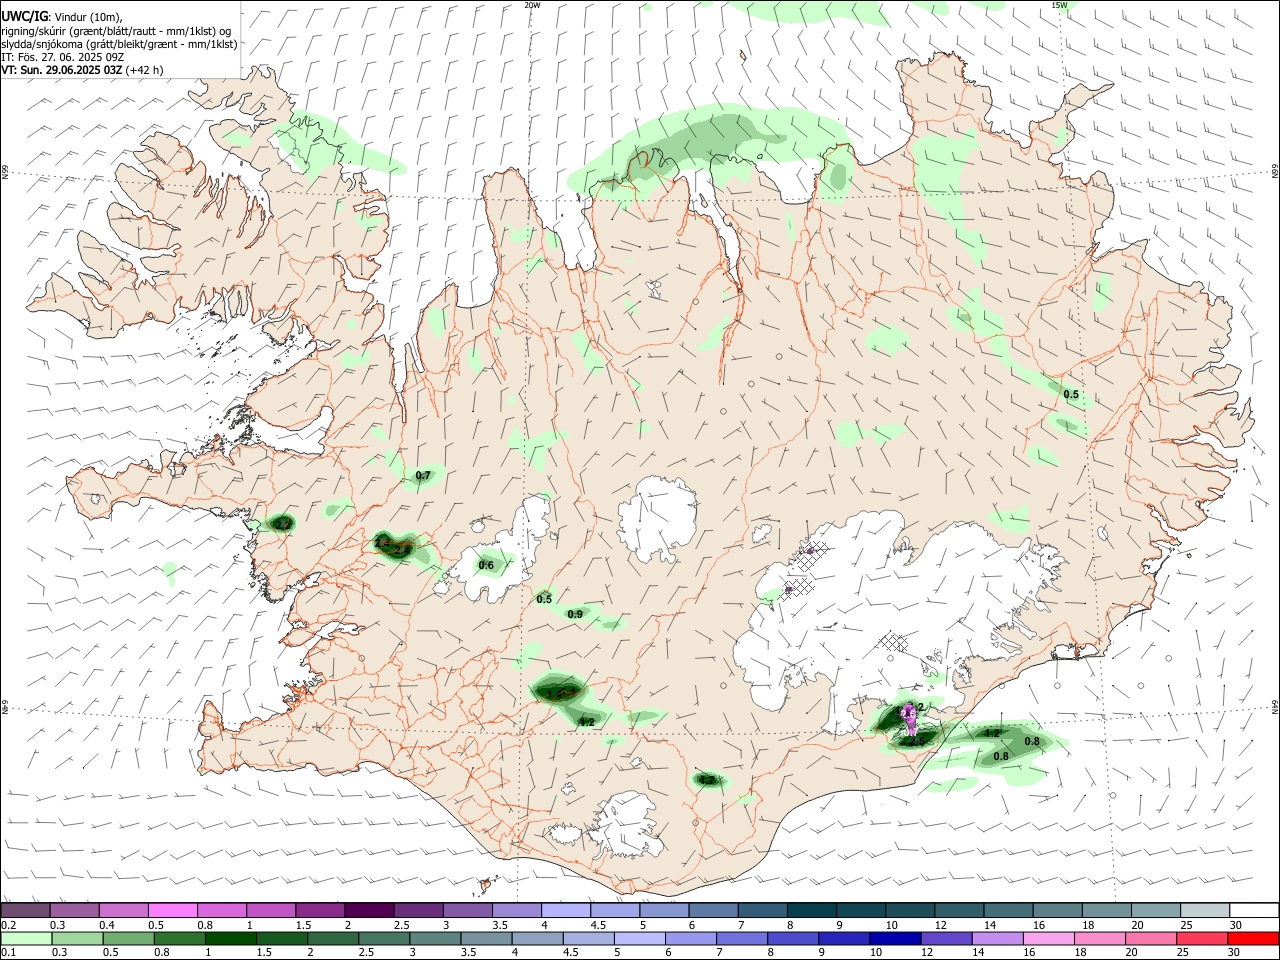
Task: Click the 0.1 label in the lower legend
Action: (x=8, y=953)
